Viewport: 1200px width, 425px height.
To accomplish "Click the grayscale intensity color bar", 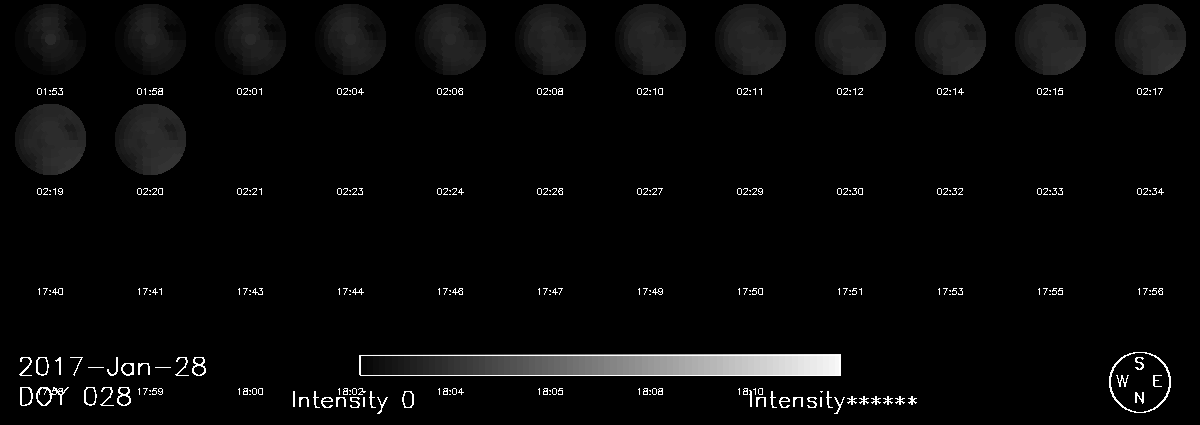I will click(600, 365).
